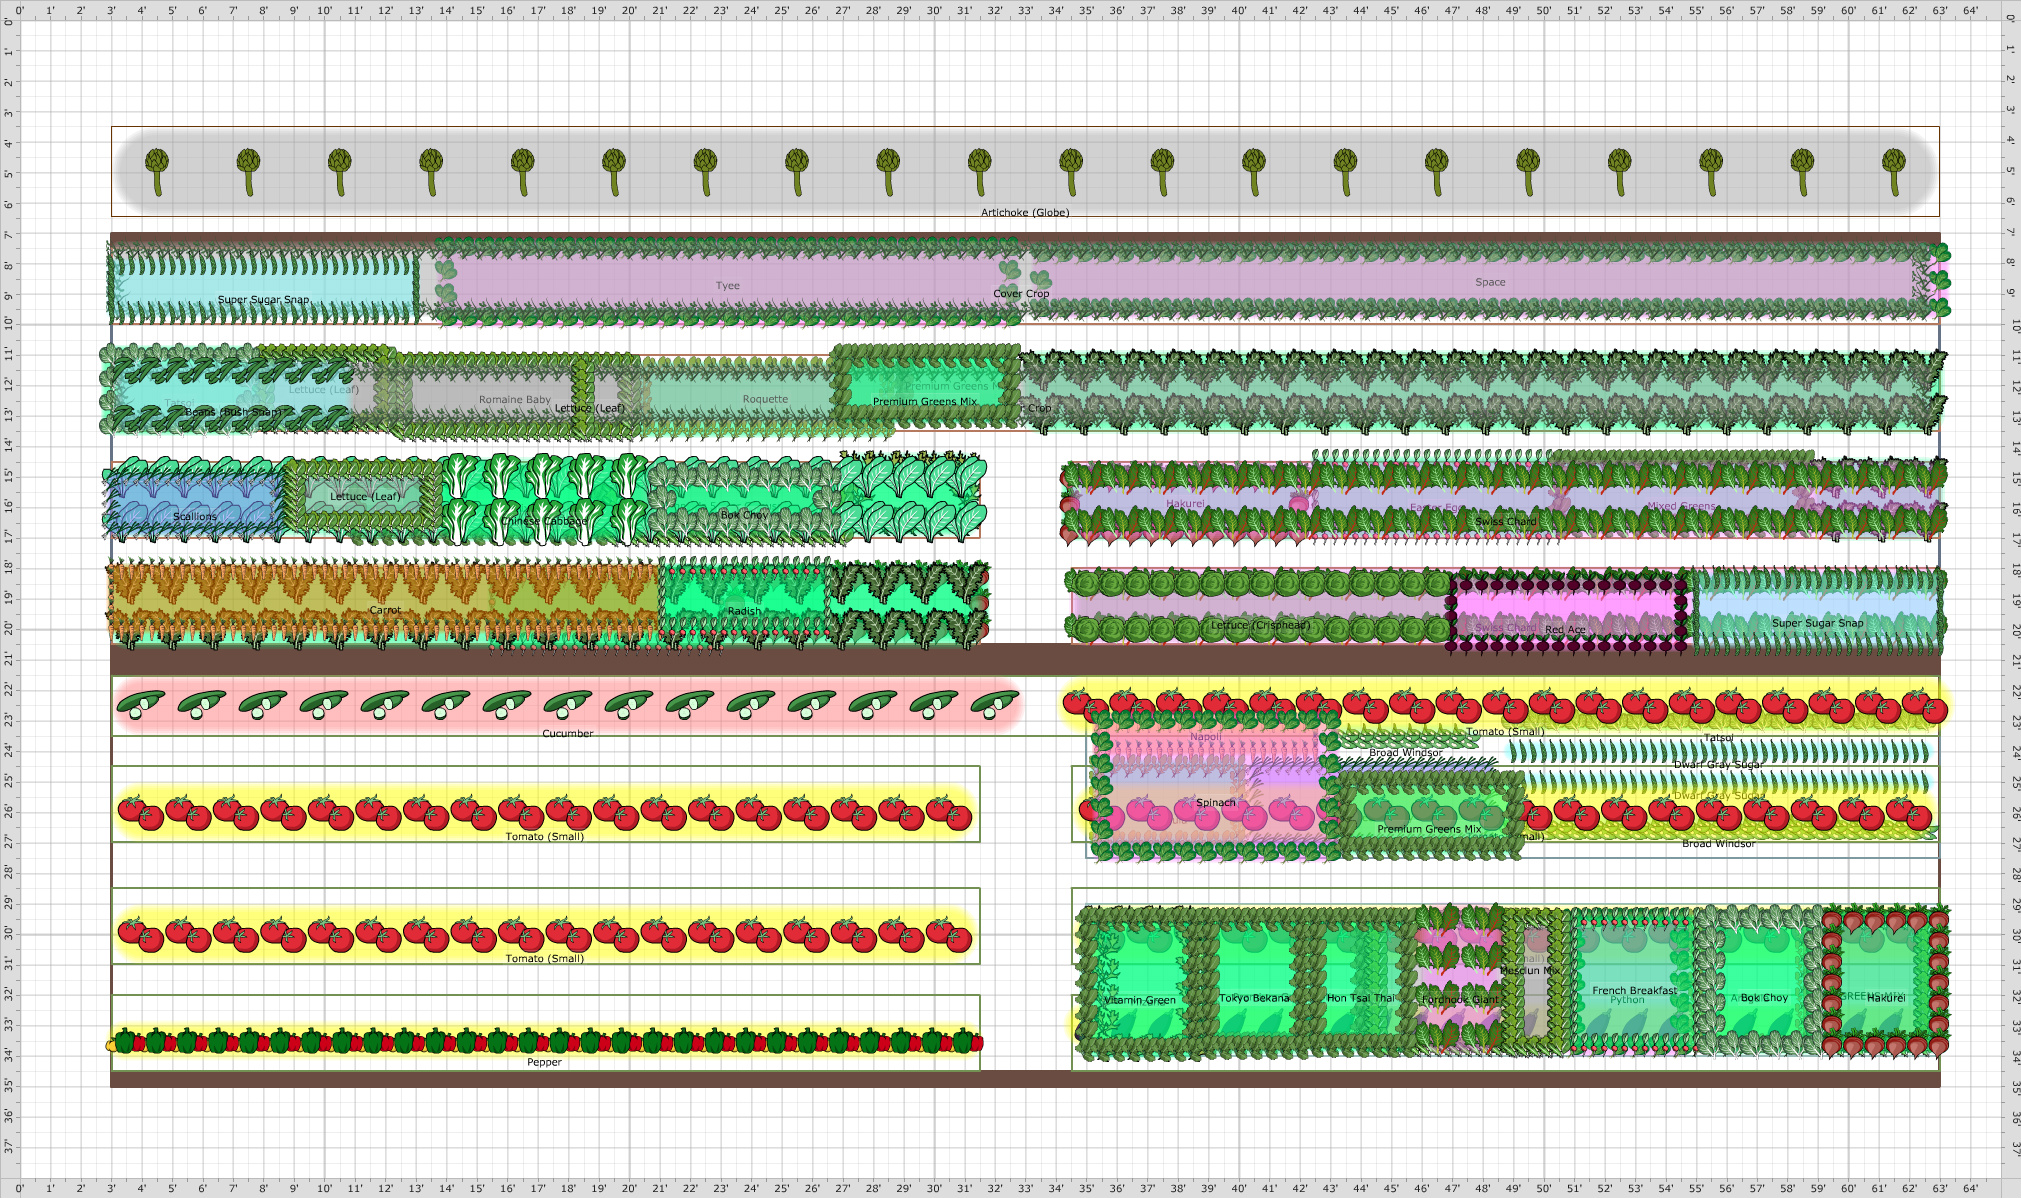
Task: Click the 'Cover Crop' label
Action: (1021, 294)
